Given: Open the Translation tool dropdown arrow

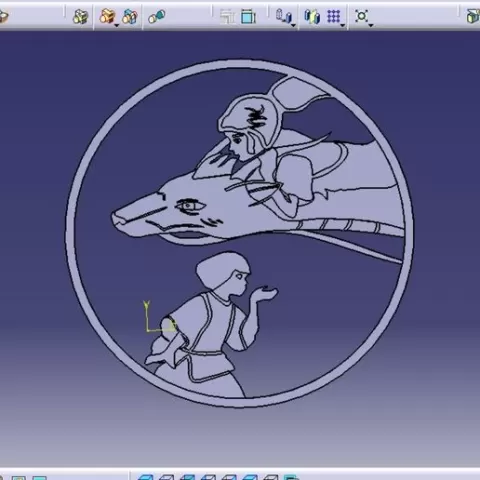Looking at the screenshot, I should (x=293, y=25).
